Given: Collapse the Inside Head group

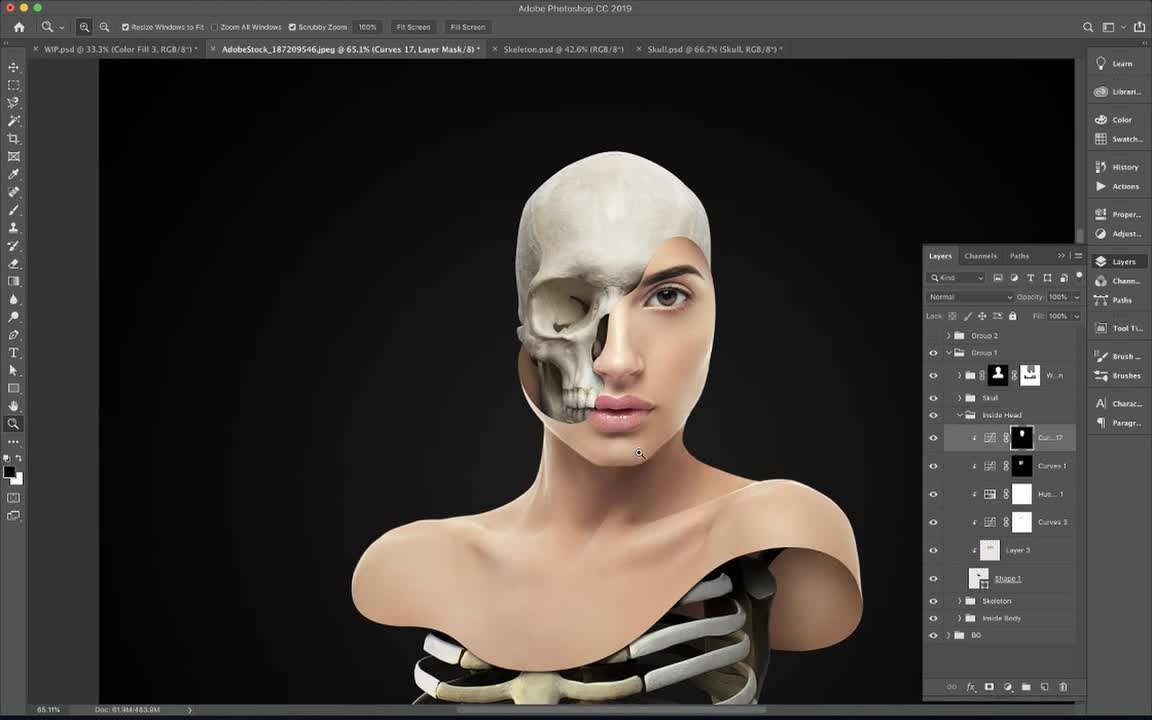Looking at the screenshot, I should [x=959, y=415].
